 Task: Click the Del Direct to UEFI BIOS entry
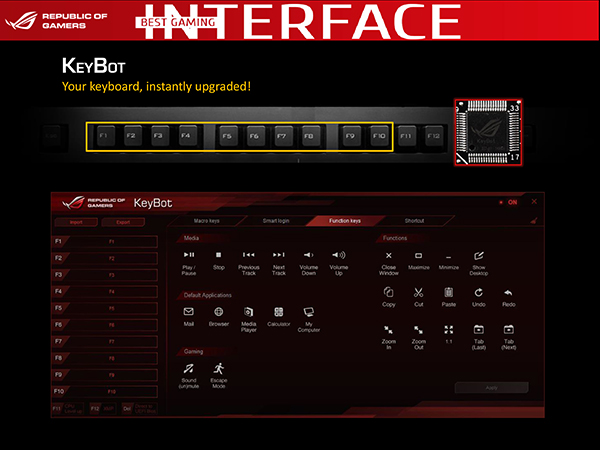(140, 409)
